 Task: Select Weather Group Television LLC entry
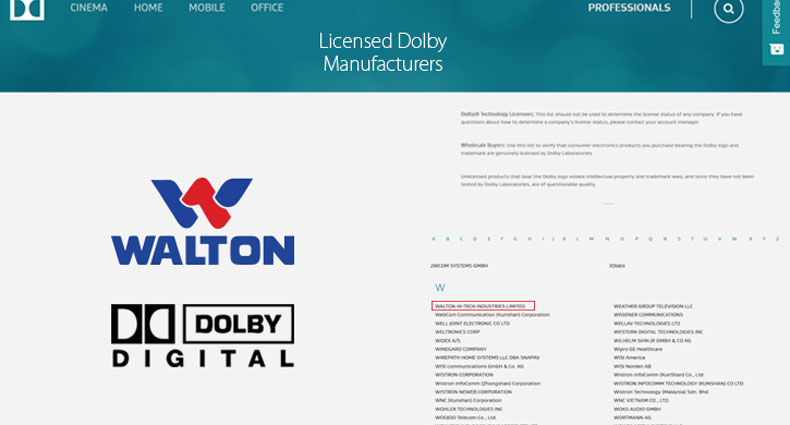tap(653, 306)
